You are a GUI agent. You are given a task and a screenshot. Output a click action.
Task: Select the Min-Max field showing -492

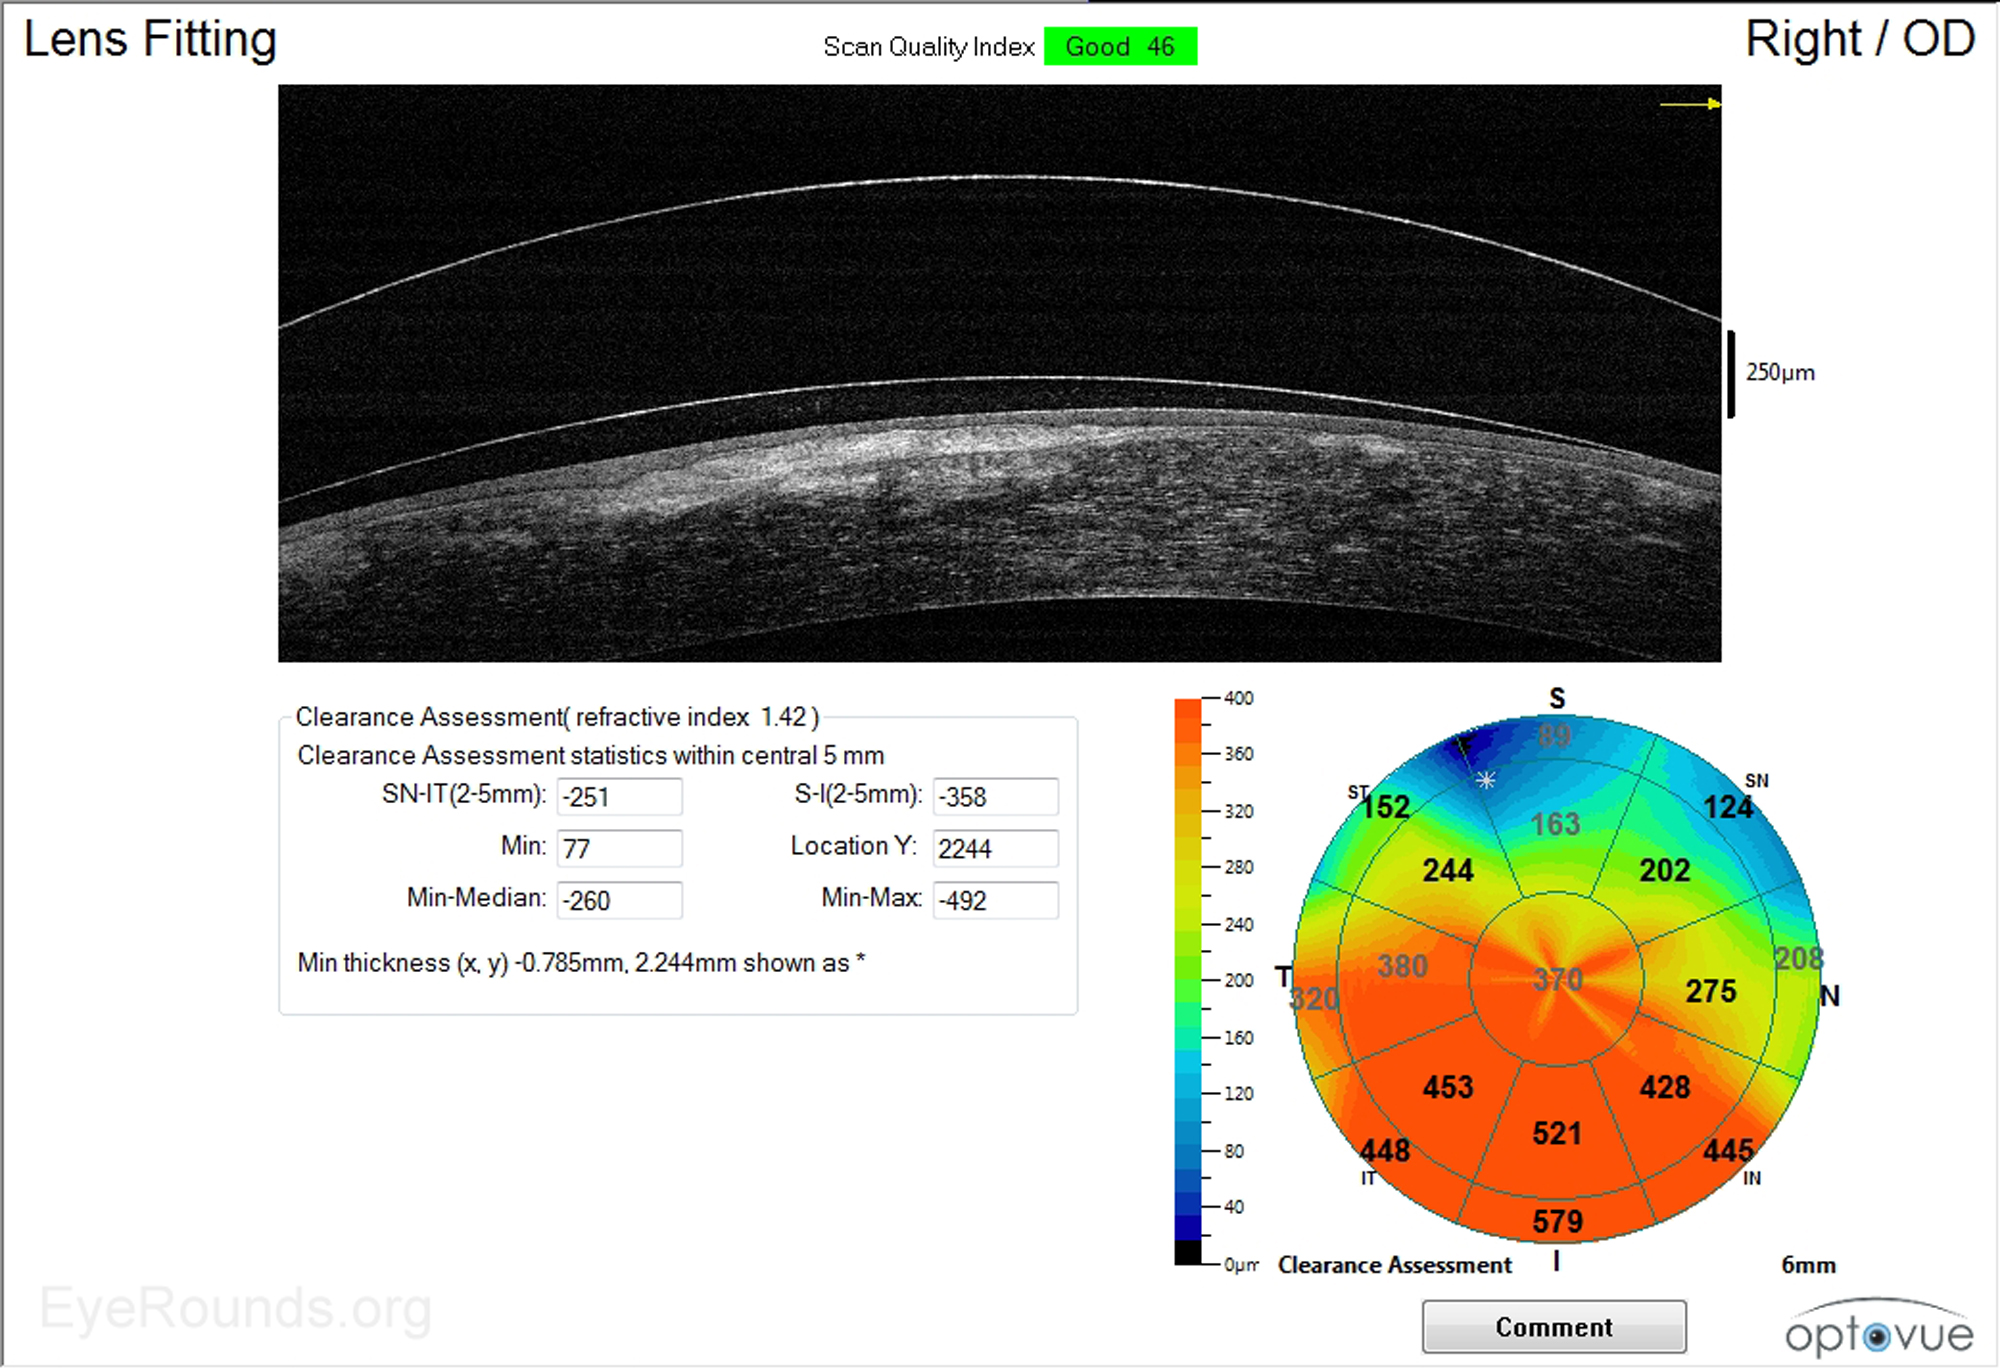[995, 900]
